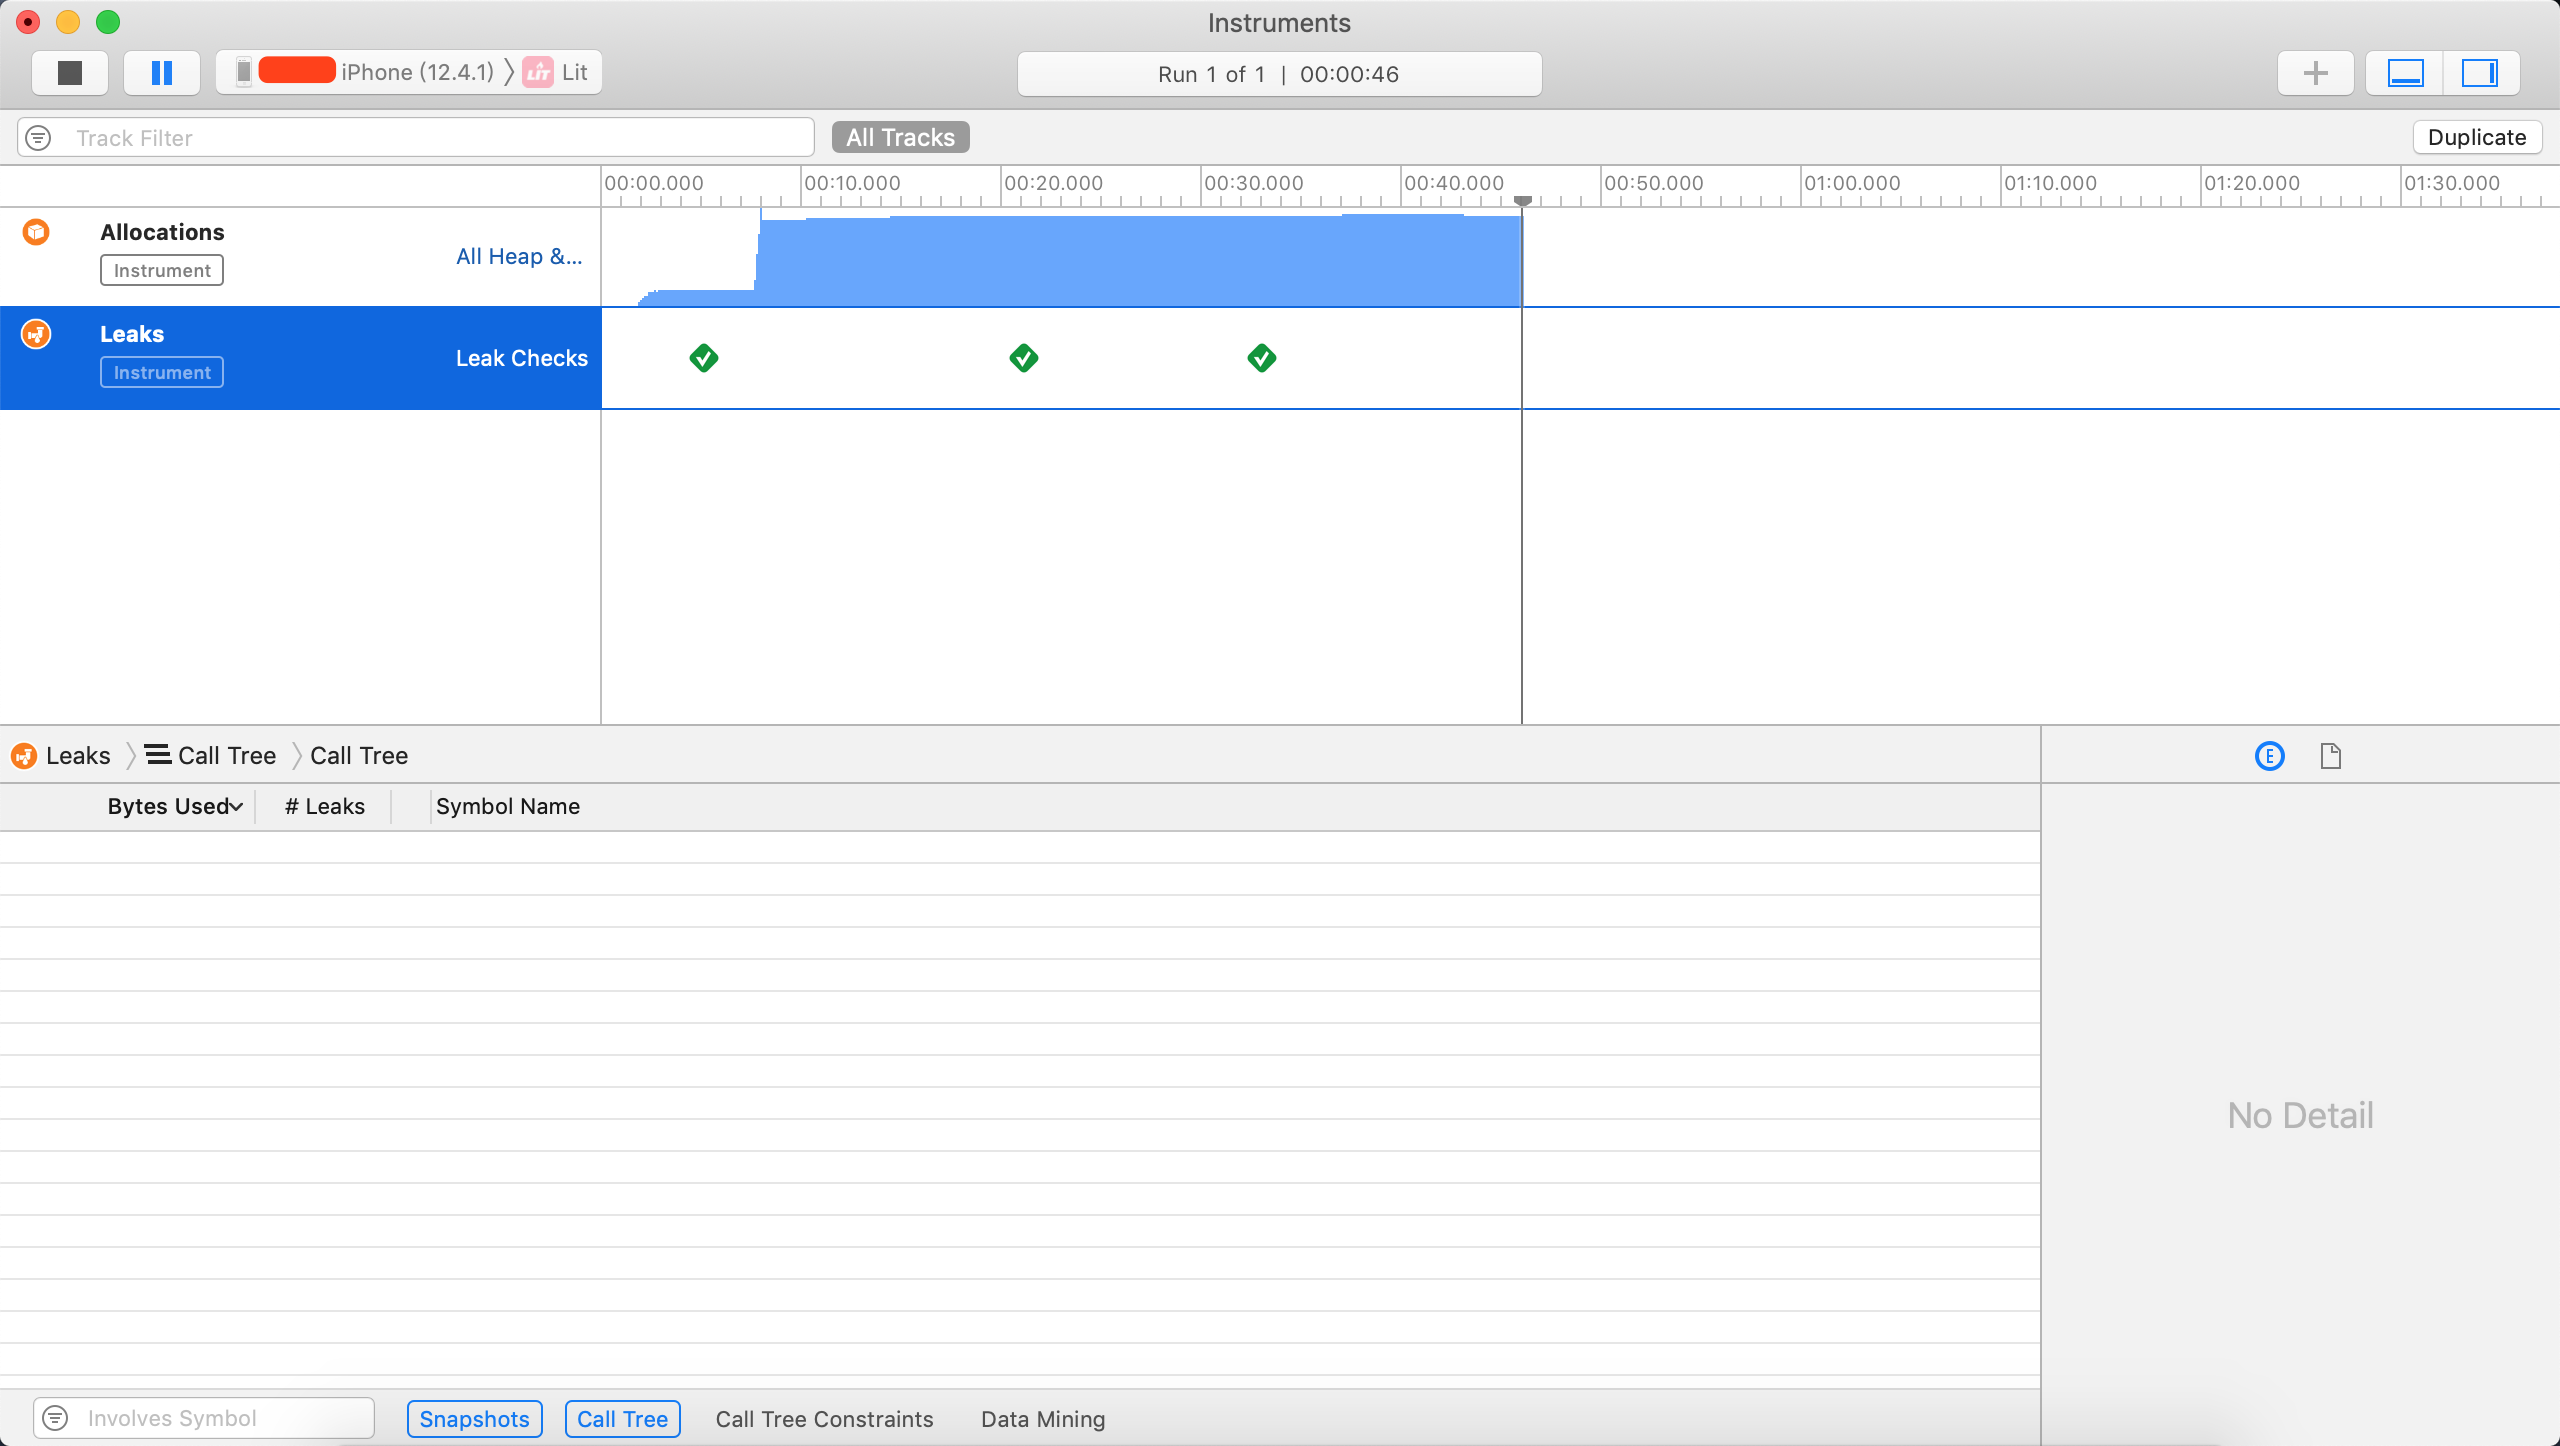Screen dimensions: 2560x1446
Task: Click the playhead marker on the timeline
Action: (x=1522, y=201)
